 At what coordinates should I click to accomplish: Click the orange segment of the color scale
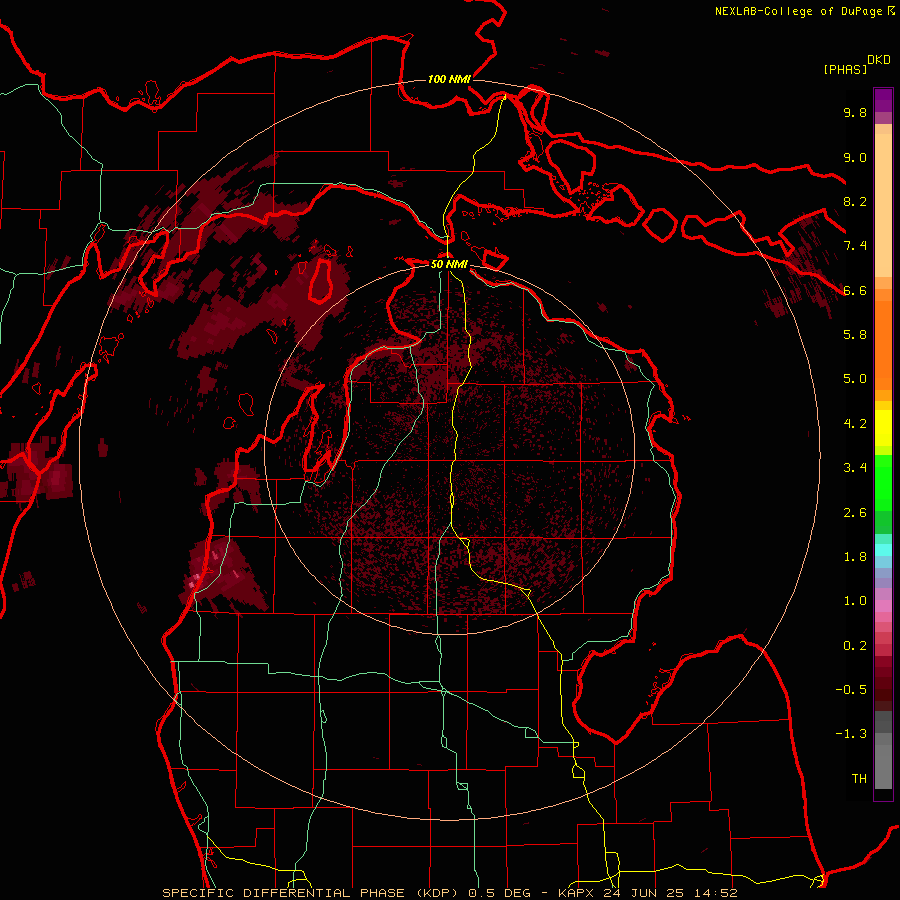pos(883,344)
